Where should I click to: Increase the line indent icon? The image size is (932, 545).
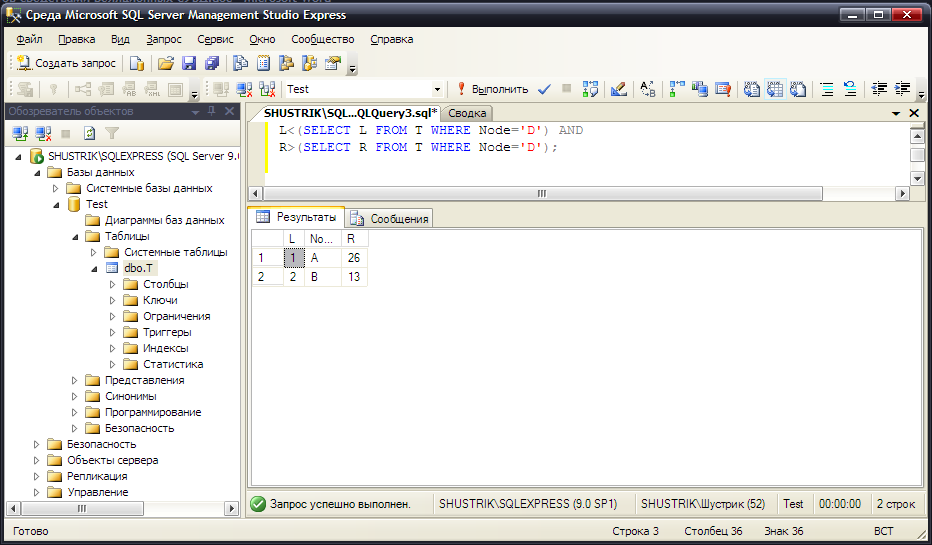coord(902,89)
